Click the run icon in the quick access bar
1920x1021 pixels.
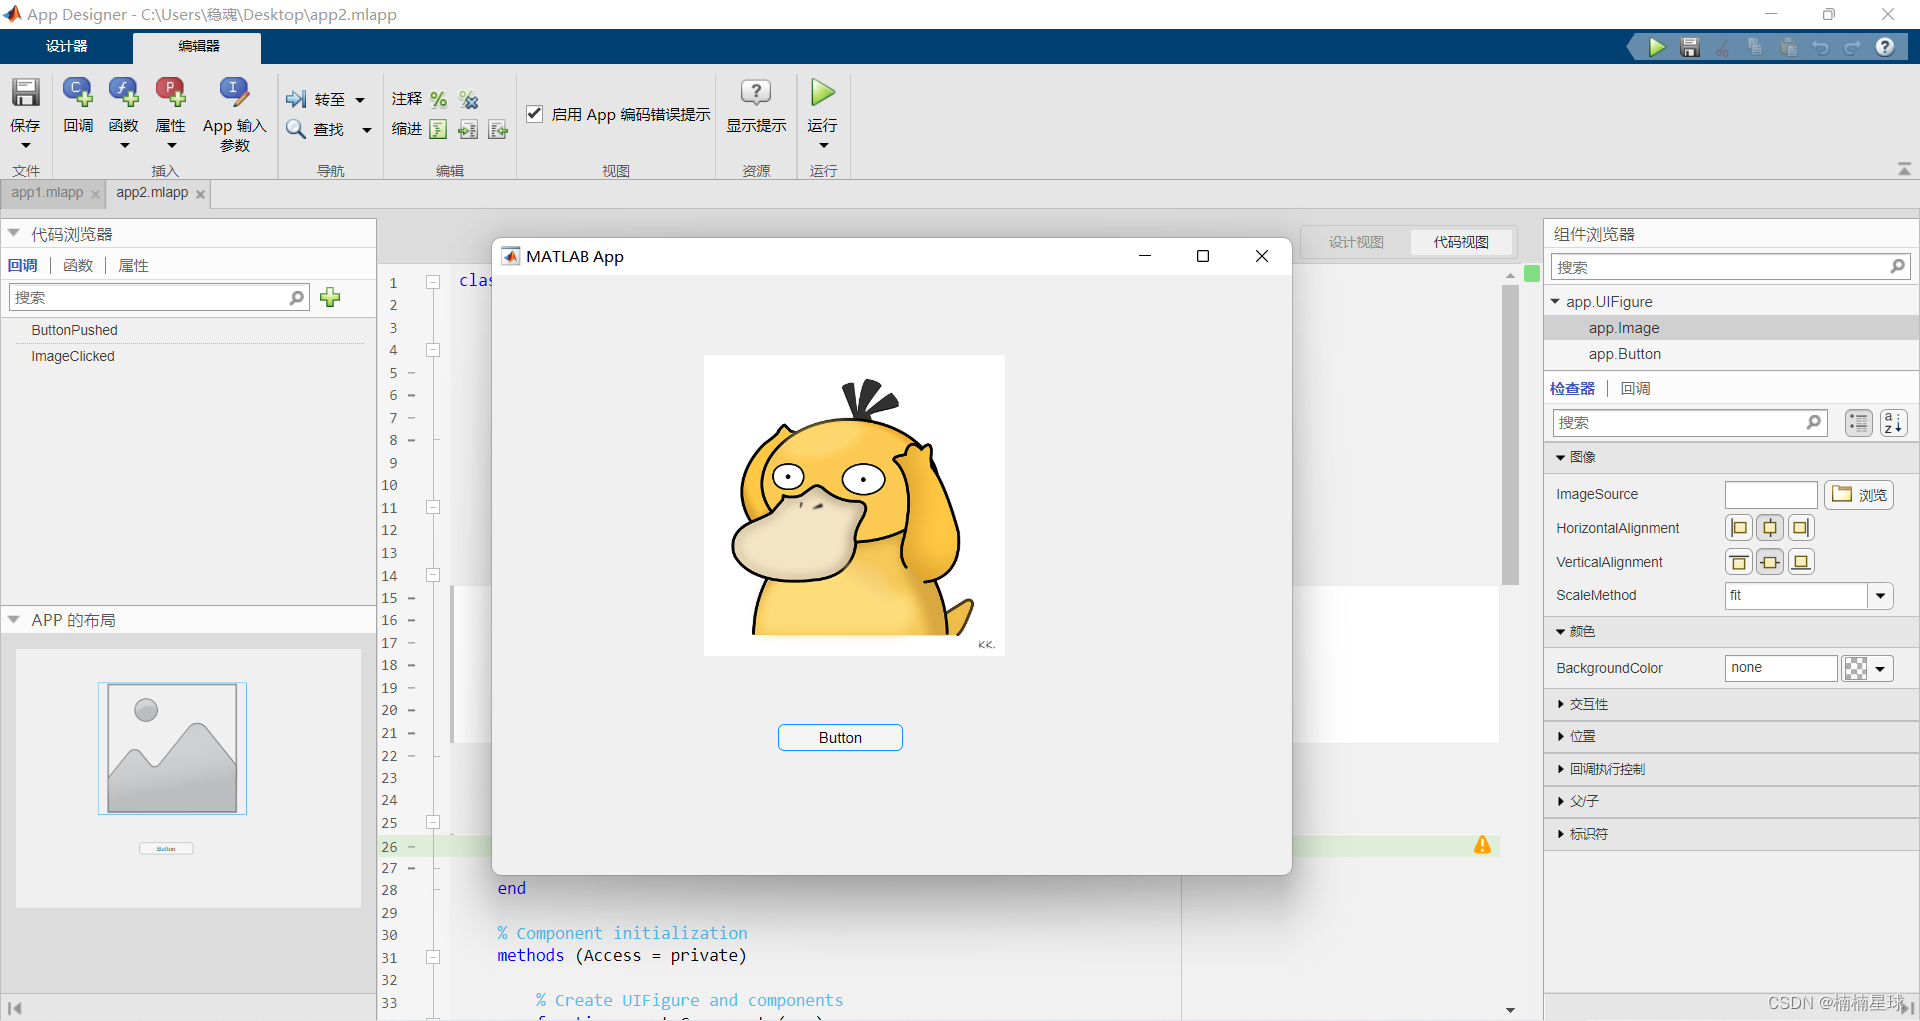click(x=1657, y=47)
